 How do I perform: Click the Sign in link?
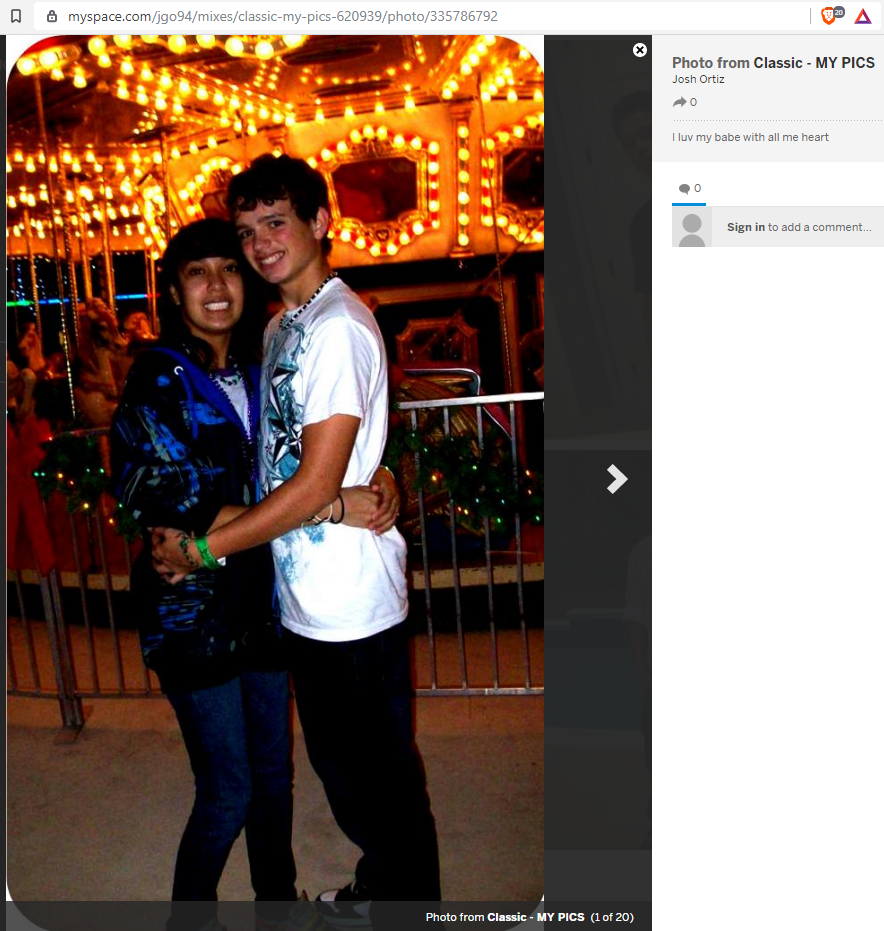pos(746,227)
